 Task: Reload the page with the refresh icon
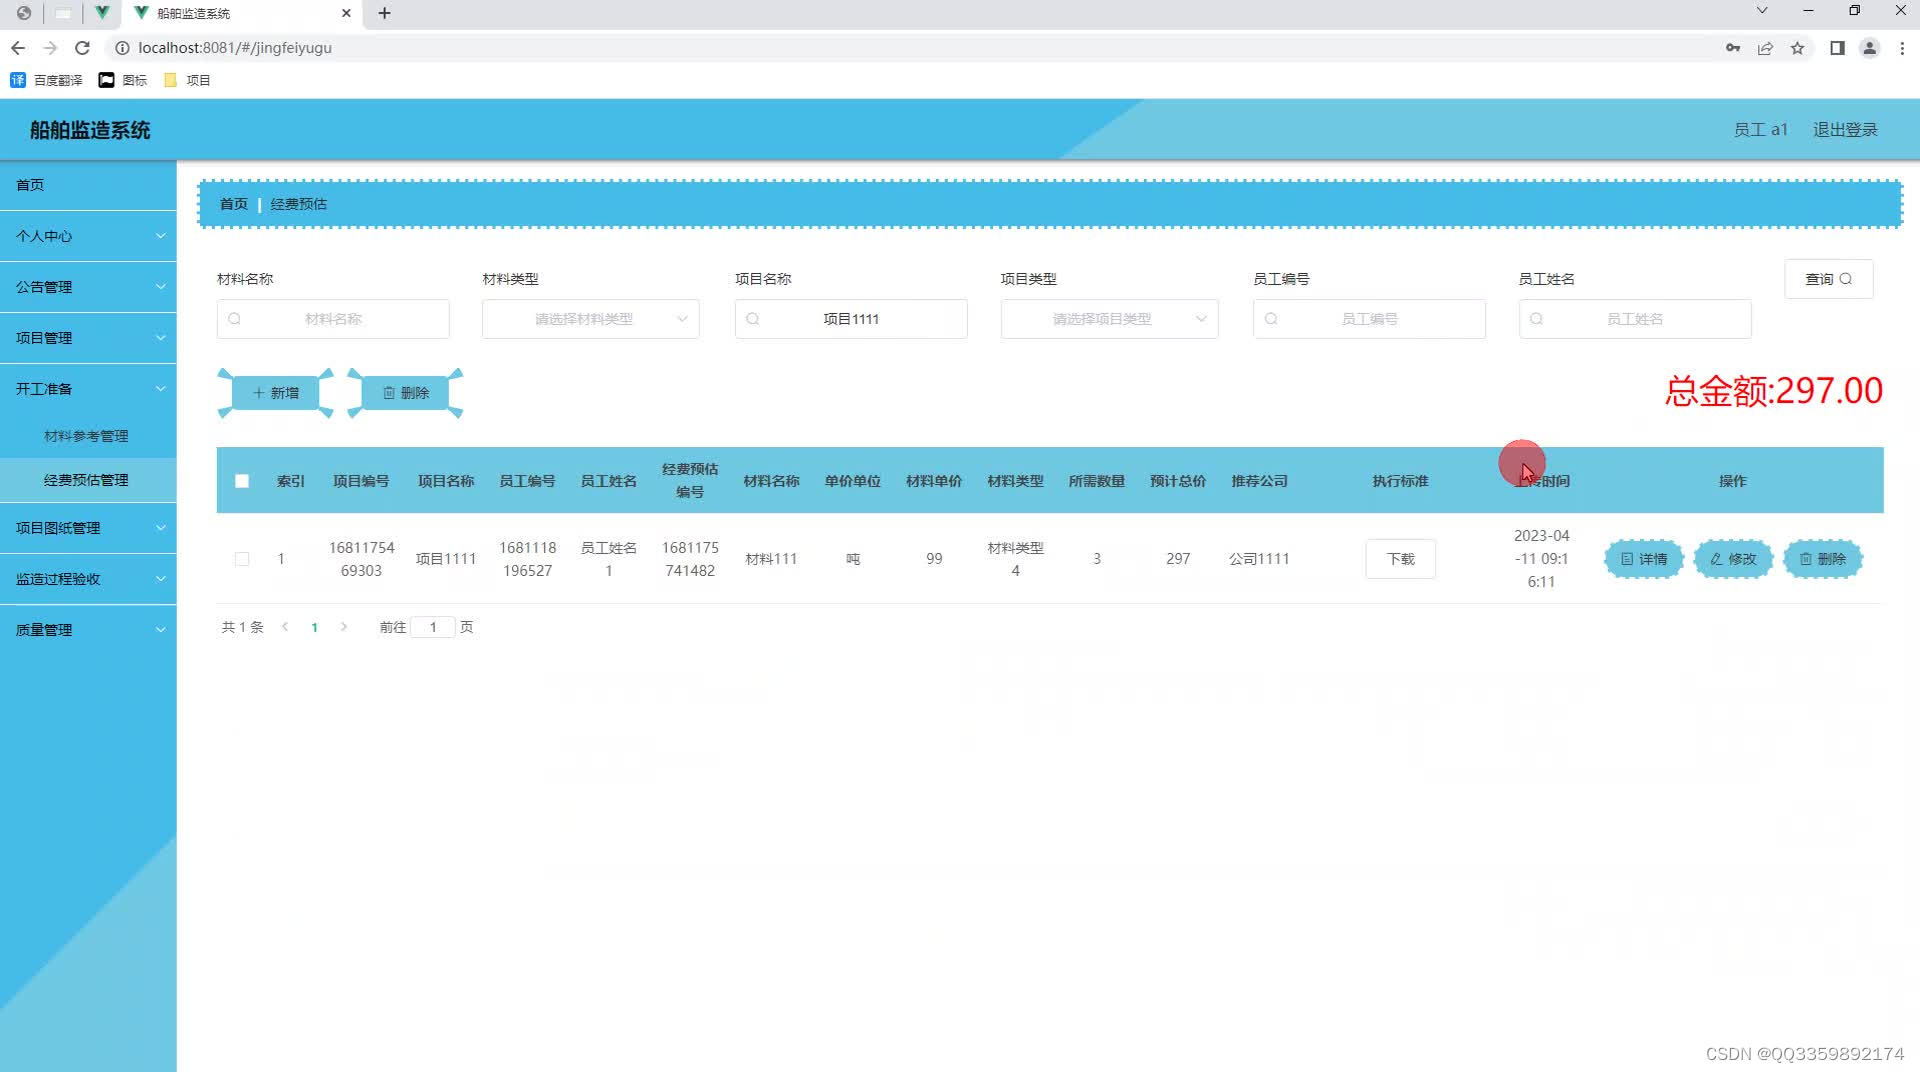tap(83, 48)
